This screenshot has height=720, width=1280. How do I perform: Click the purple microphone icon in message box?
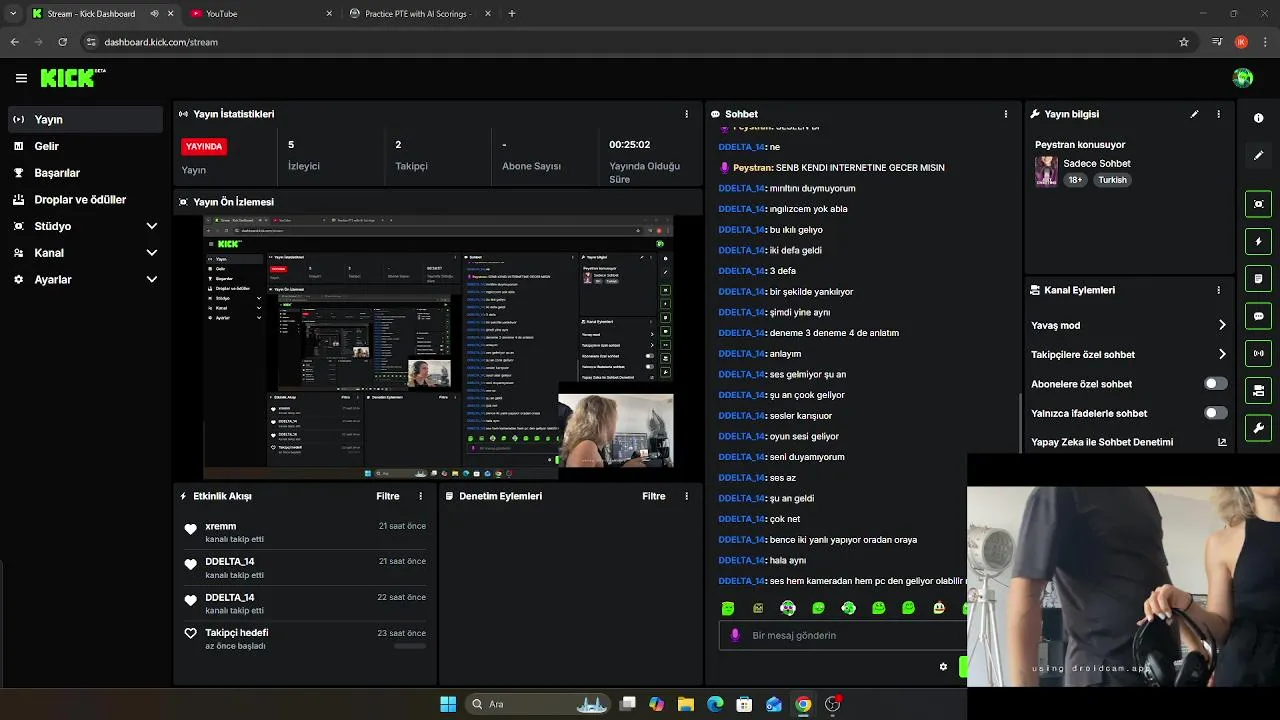click(x=736, y=635)
